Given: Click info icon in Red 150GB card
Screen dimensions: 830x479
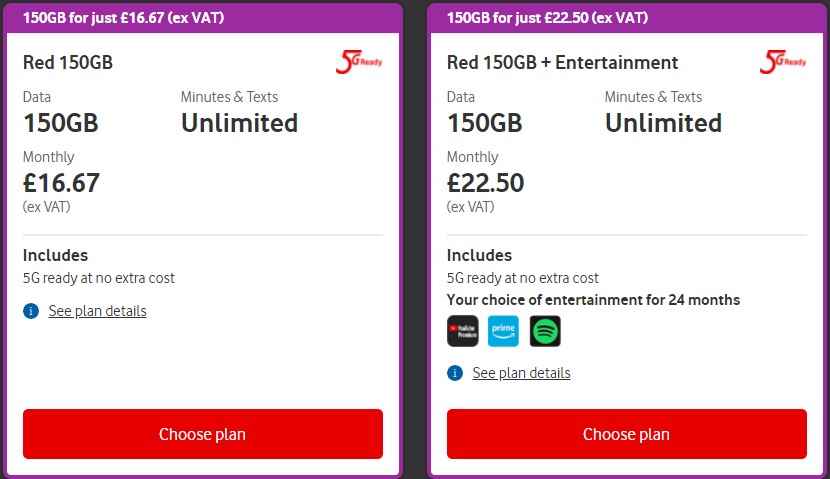Looking at the screenshot, I should pos(31,311).
